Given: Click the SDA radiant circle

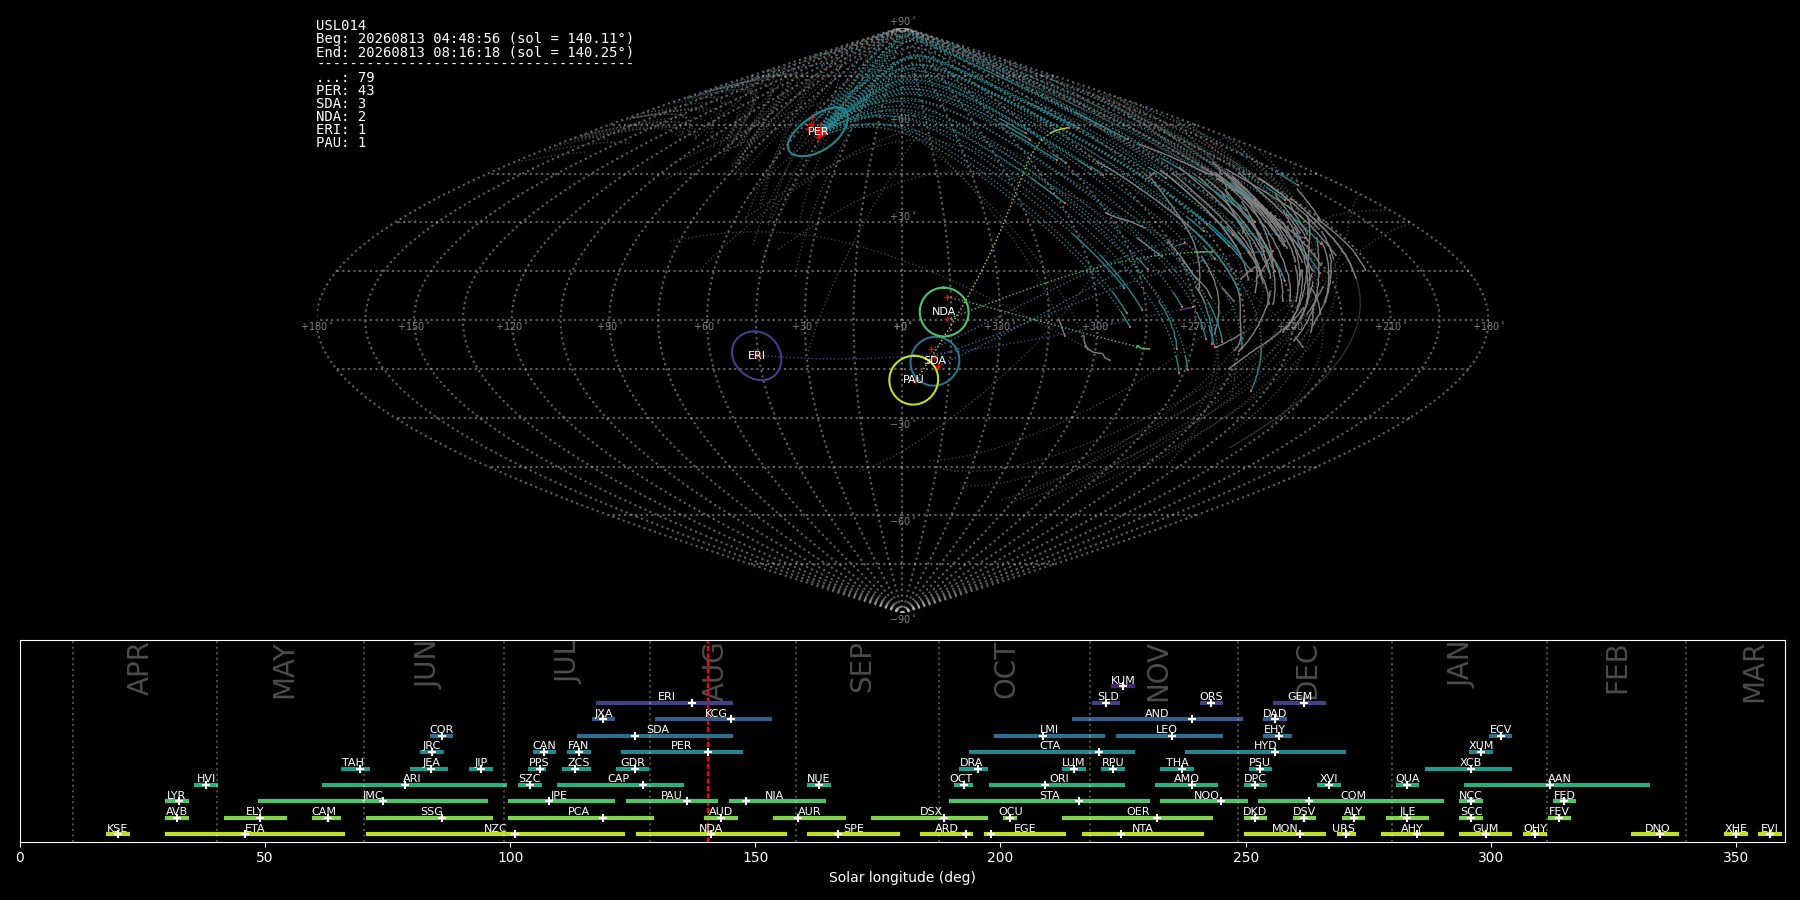Looking at the screenshot, I should 935,361.
